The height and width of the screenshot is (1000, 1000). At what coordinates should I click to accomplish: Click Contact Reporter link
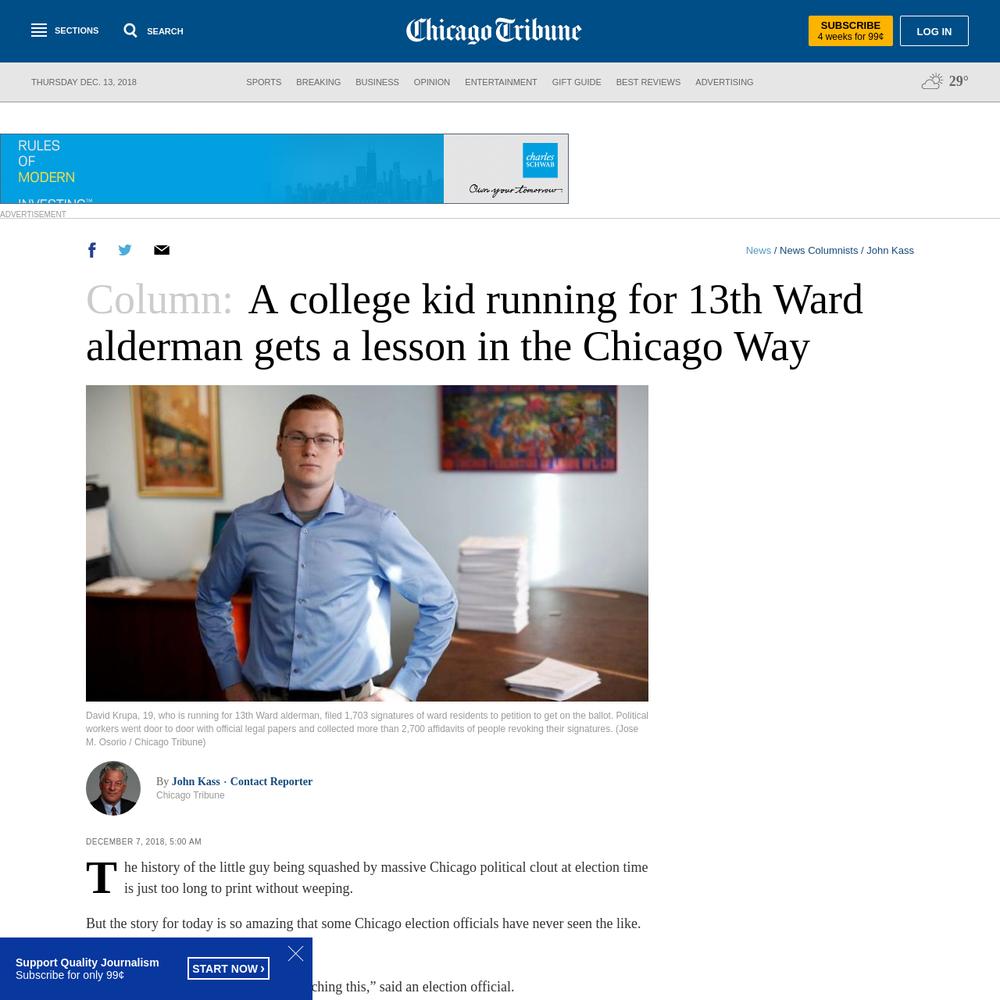[271, 781]
